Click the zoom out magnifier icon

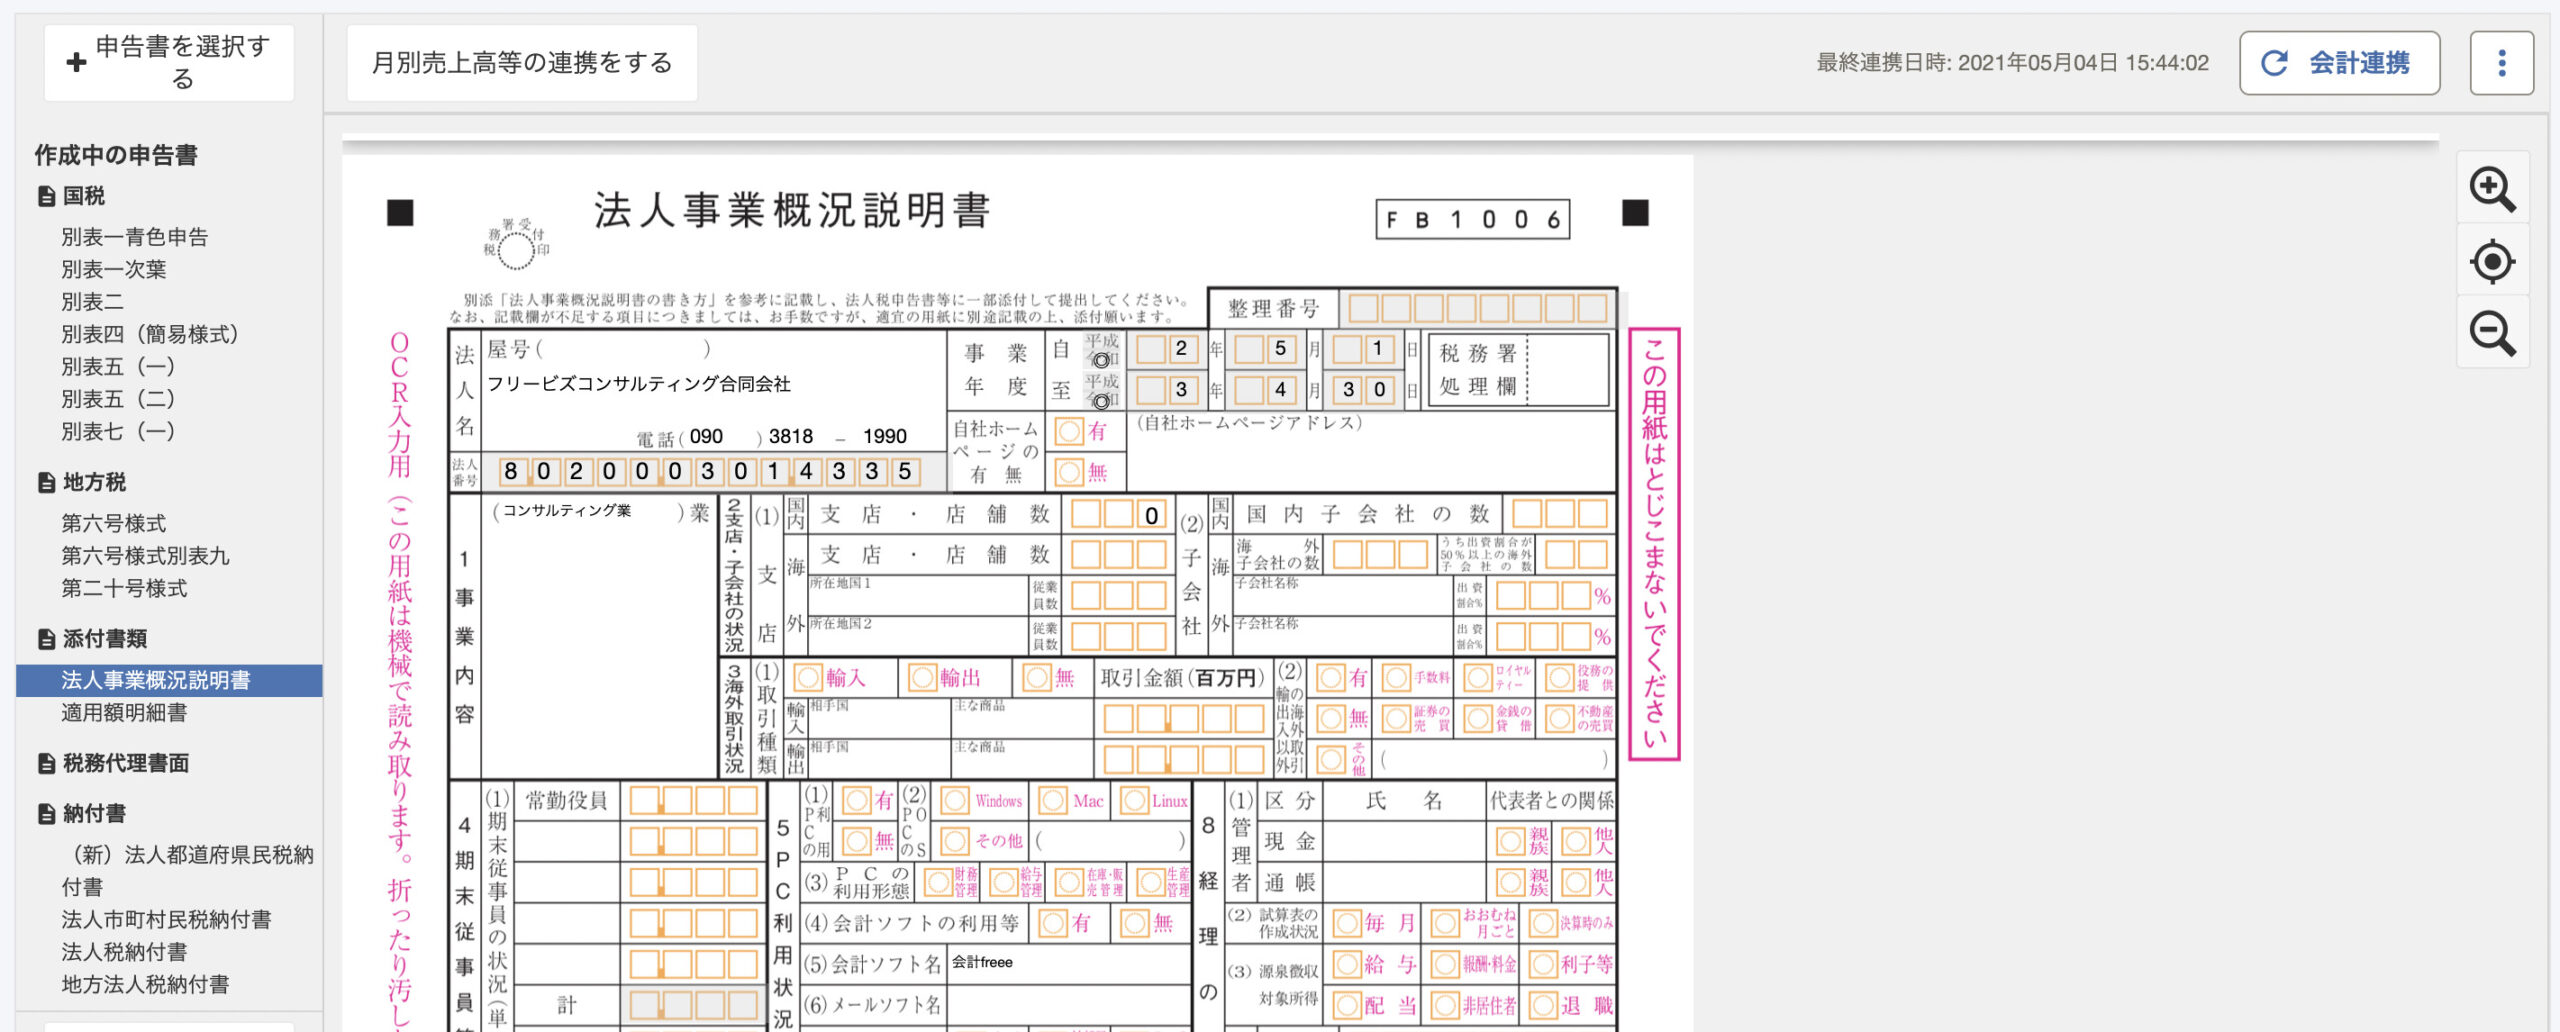click(x=2492, y=333)
